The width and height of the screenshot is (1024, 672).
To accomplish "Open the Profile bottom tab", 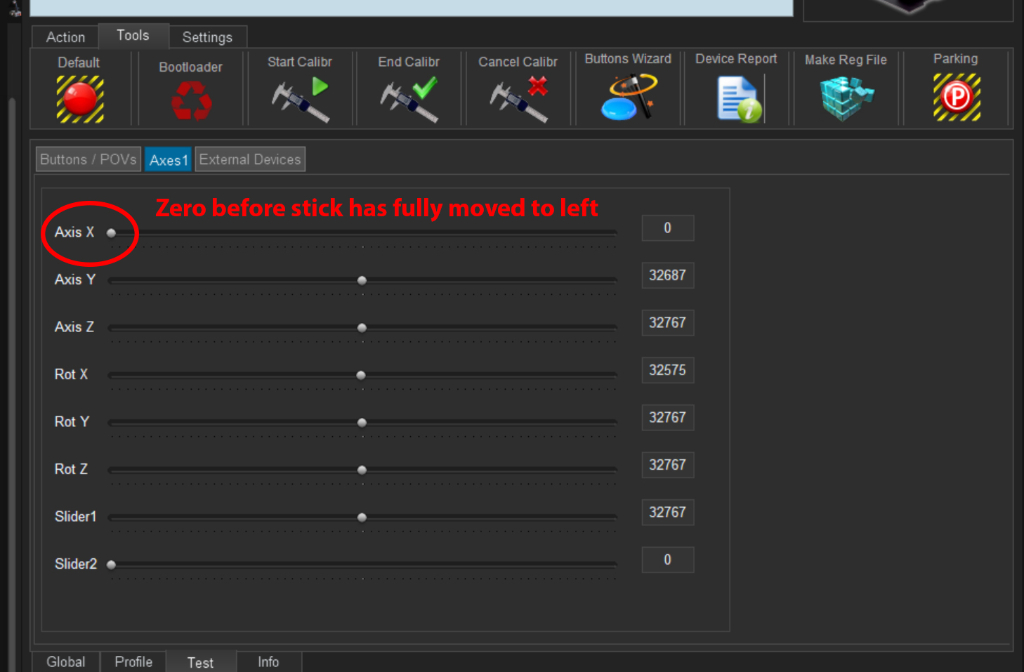I will [133, 662].
